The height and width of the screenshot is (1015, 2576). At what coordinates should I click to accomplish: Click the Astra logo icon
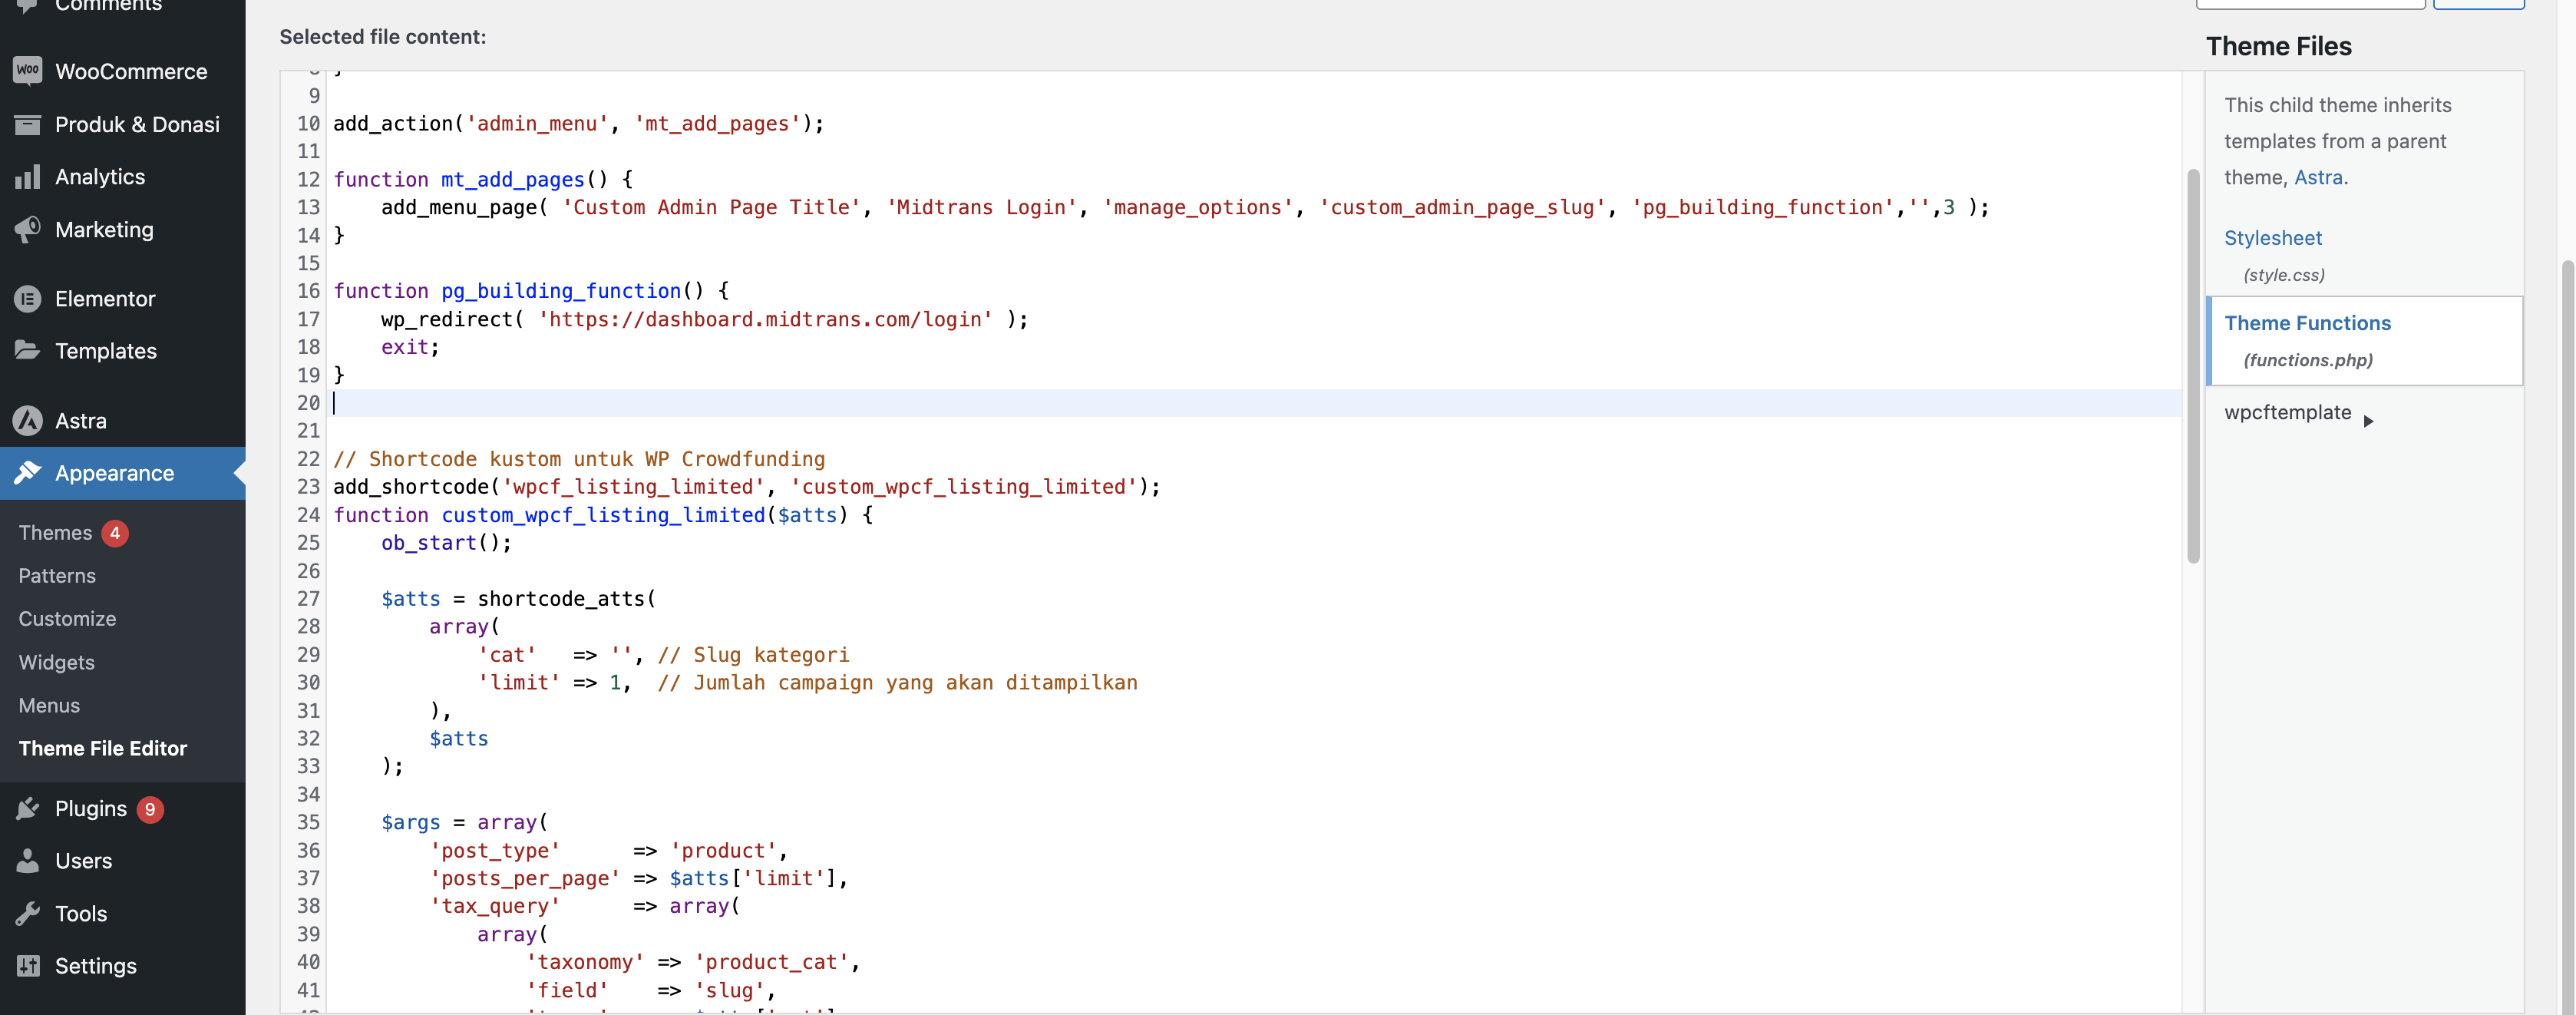click(x=28, y=421)
